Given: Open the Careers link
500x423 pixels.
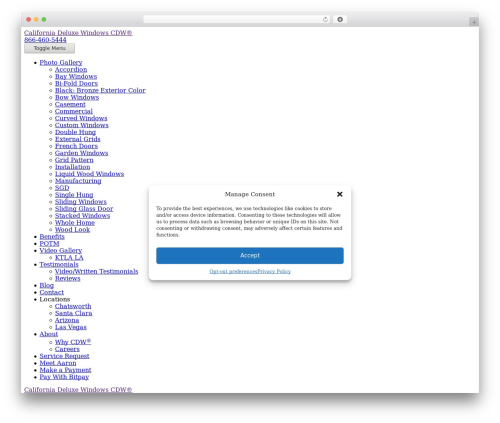Looking at the screenshot, I should 67,349.
